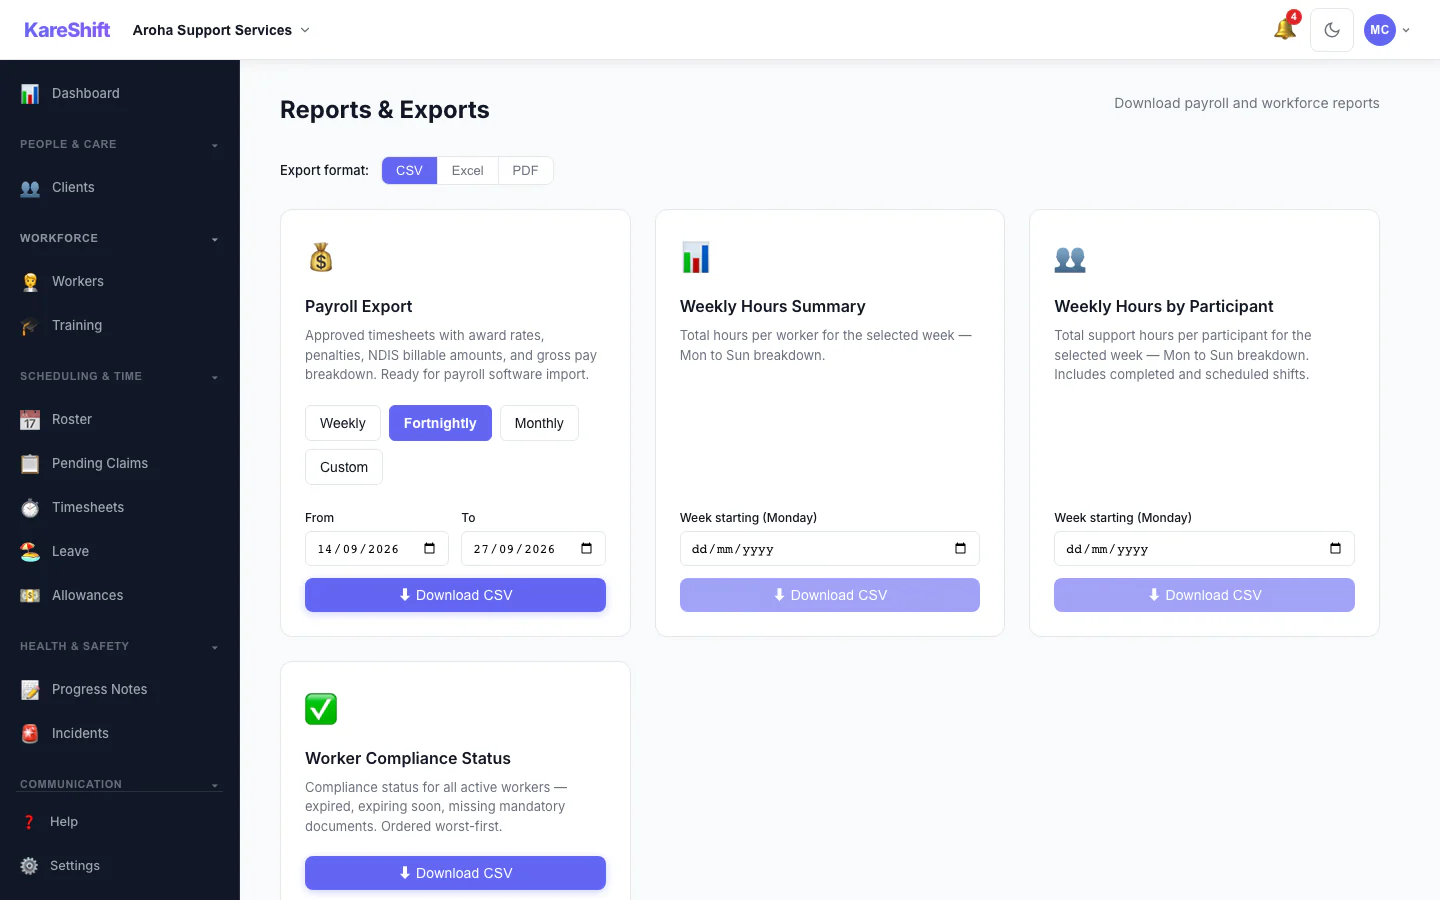The width and height of the screenshot is (1440, 900).
Task: Collapse the Communication section
Action: [x=120, y=784]
